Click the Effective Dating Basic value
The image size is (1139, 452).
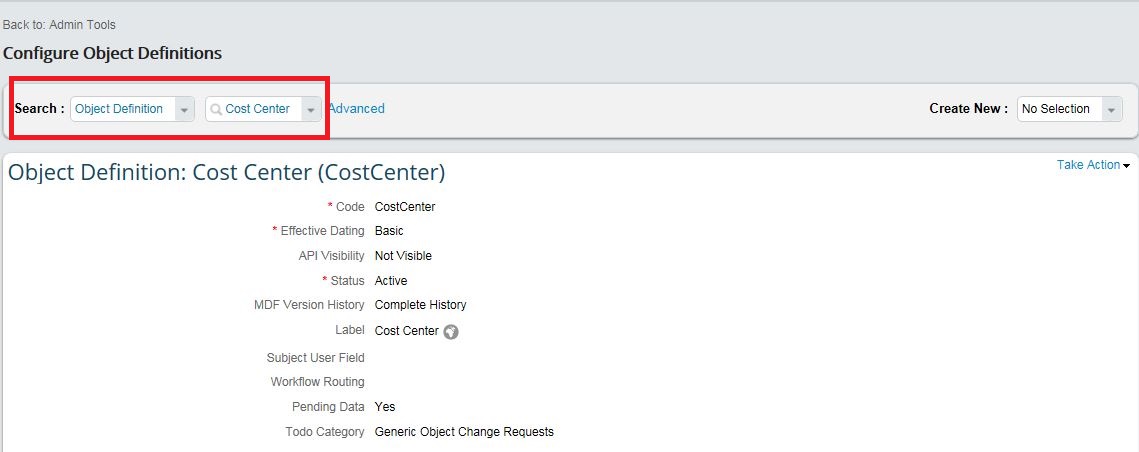(389, 231)
